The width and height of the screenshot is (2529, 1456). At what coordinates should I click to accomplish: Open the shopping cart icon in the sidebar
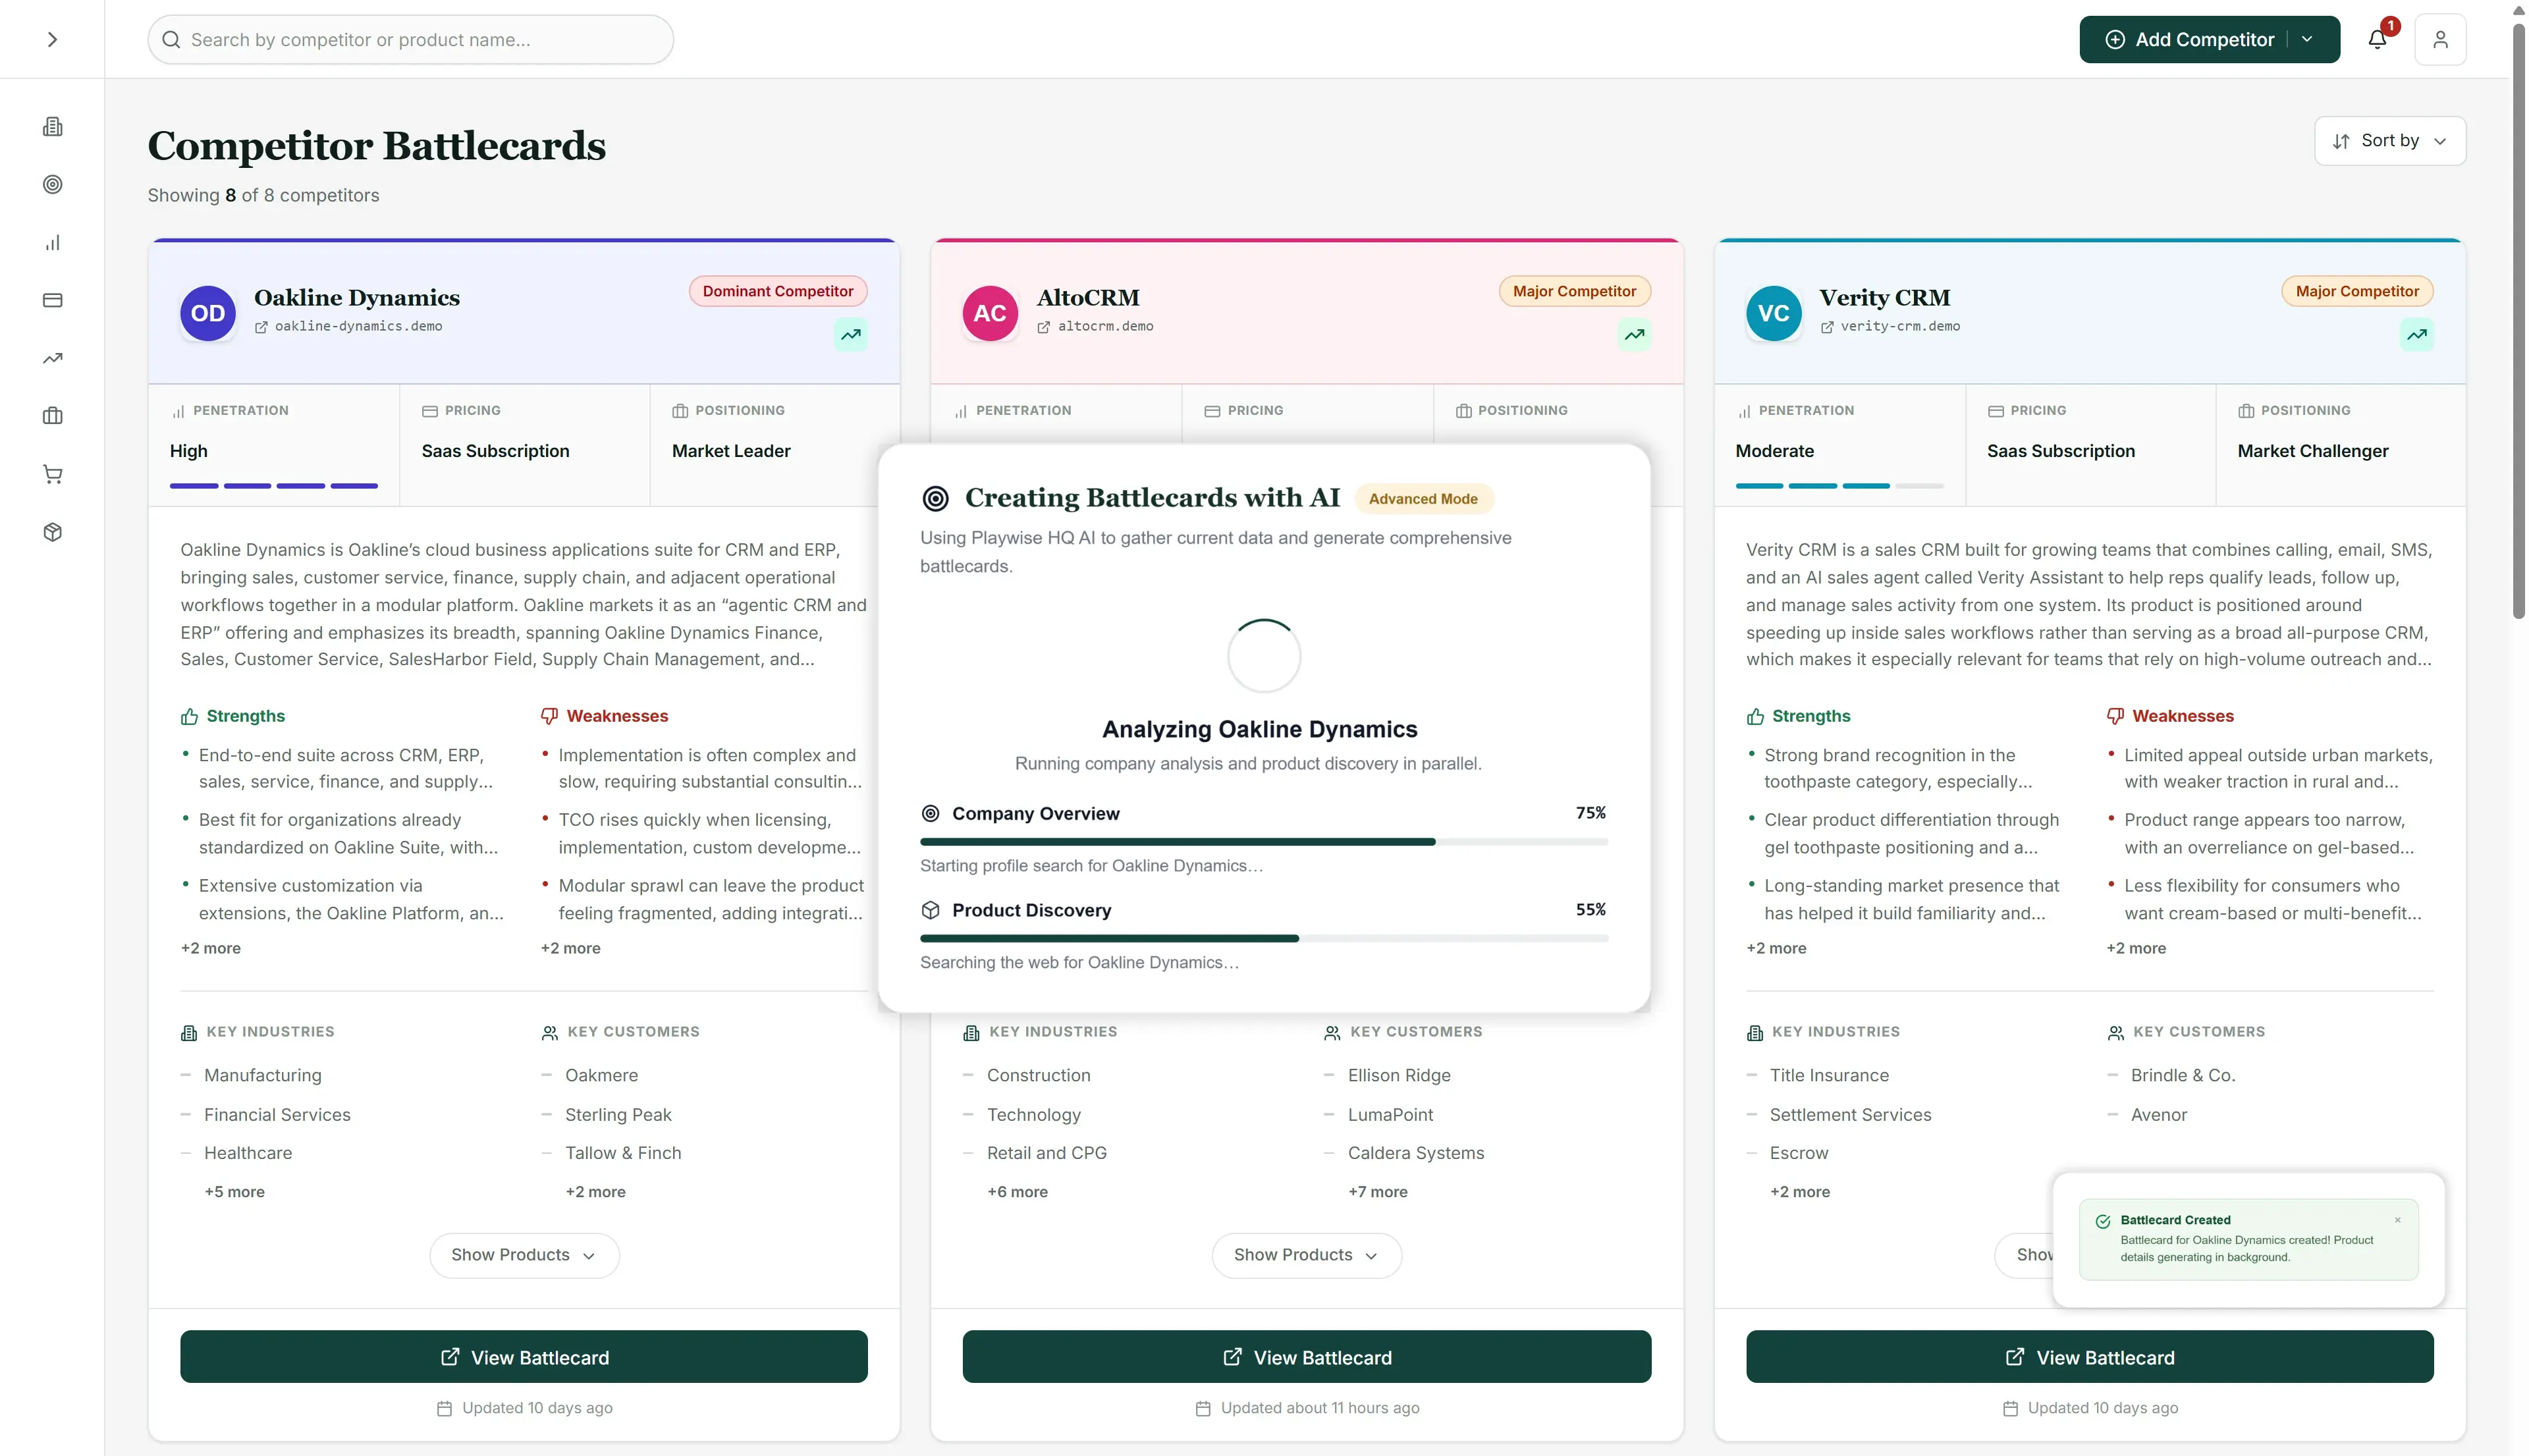pyautogui.click(x=53, y=474)
